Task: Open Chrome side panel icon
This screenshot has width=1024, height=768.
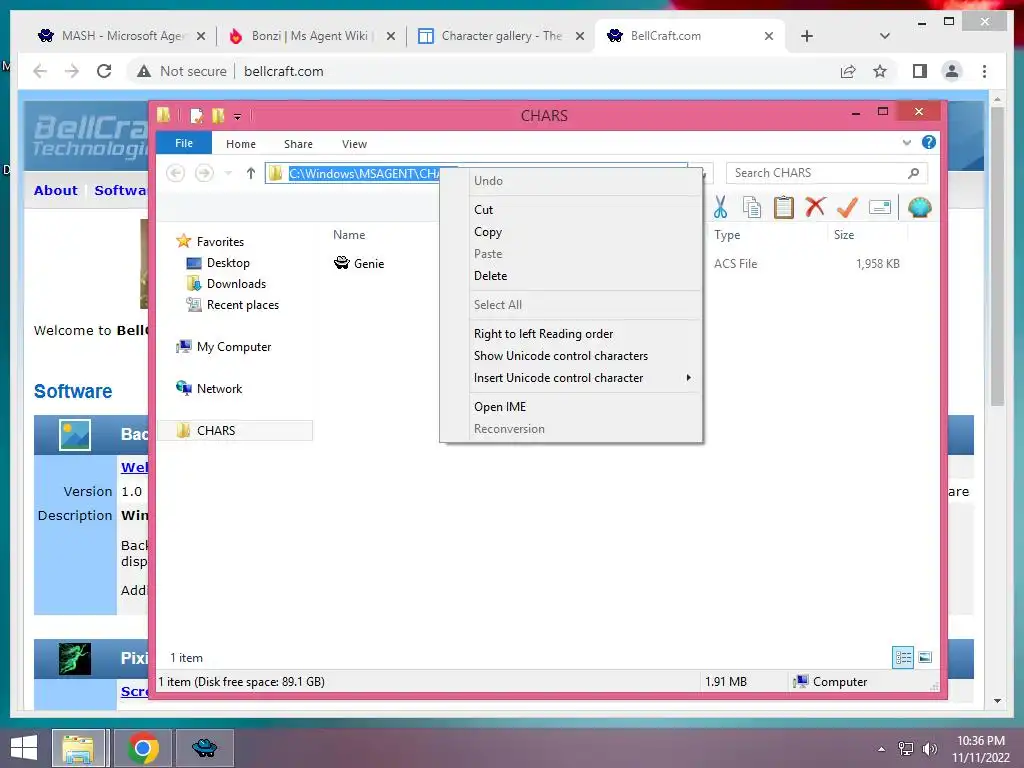Action: point(920,71)
